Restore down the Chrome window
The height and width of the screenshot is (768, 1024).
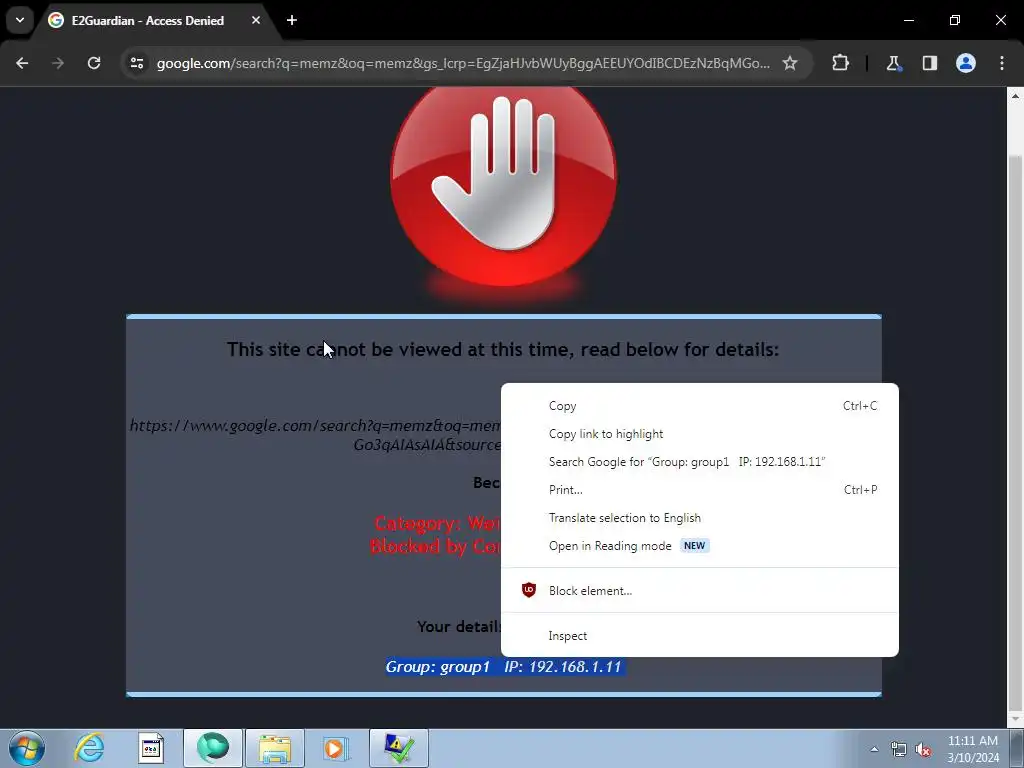click(955, 20)
